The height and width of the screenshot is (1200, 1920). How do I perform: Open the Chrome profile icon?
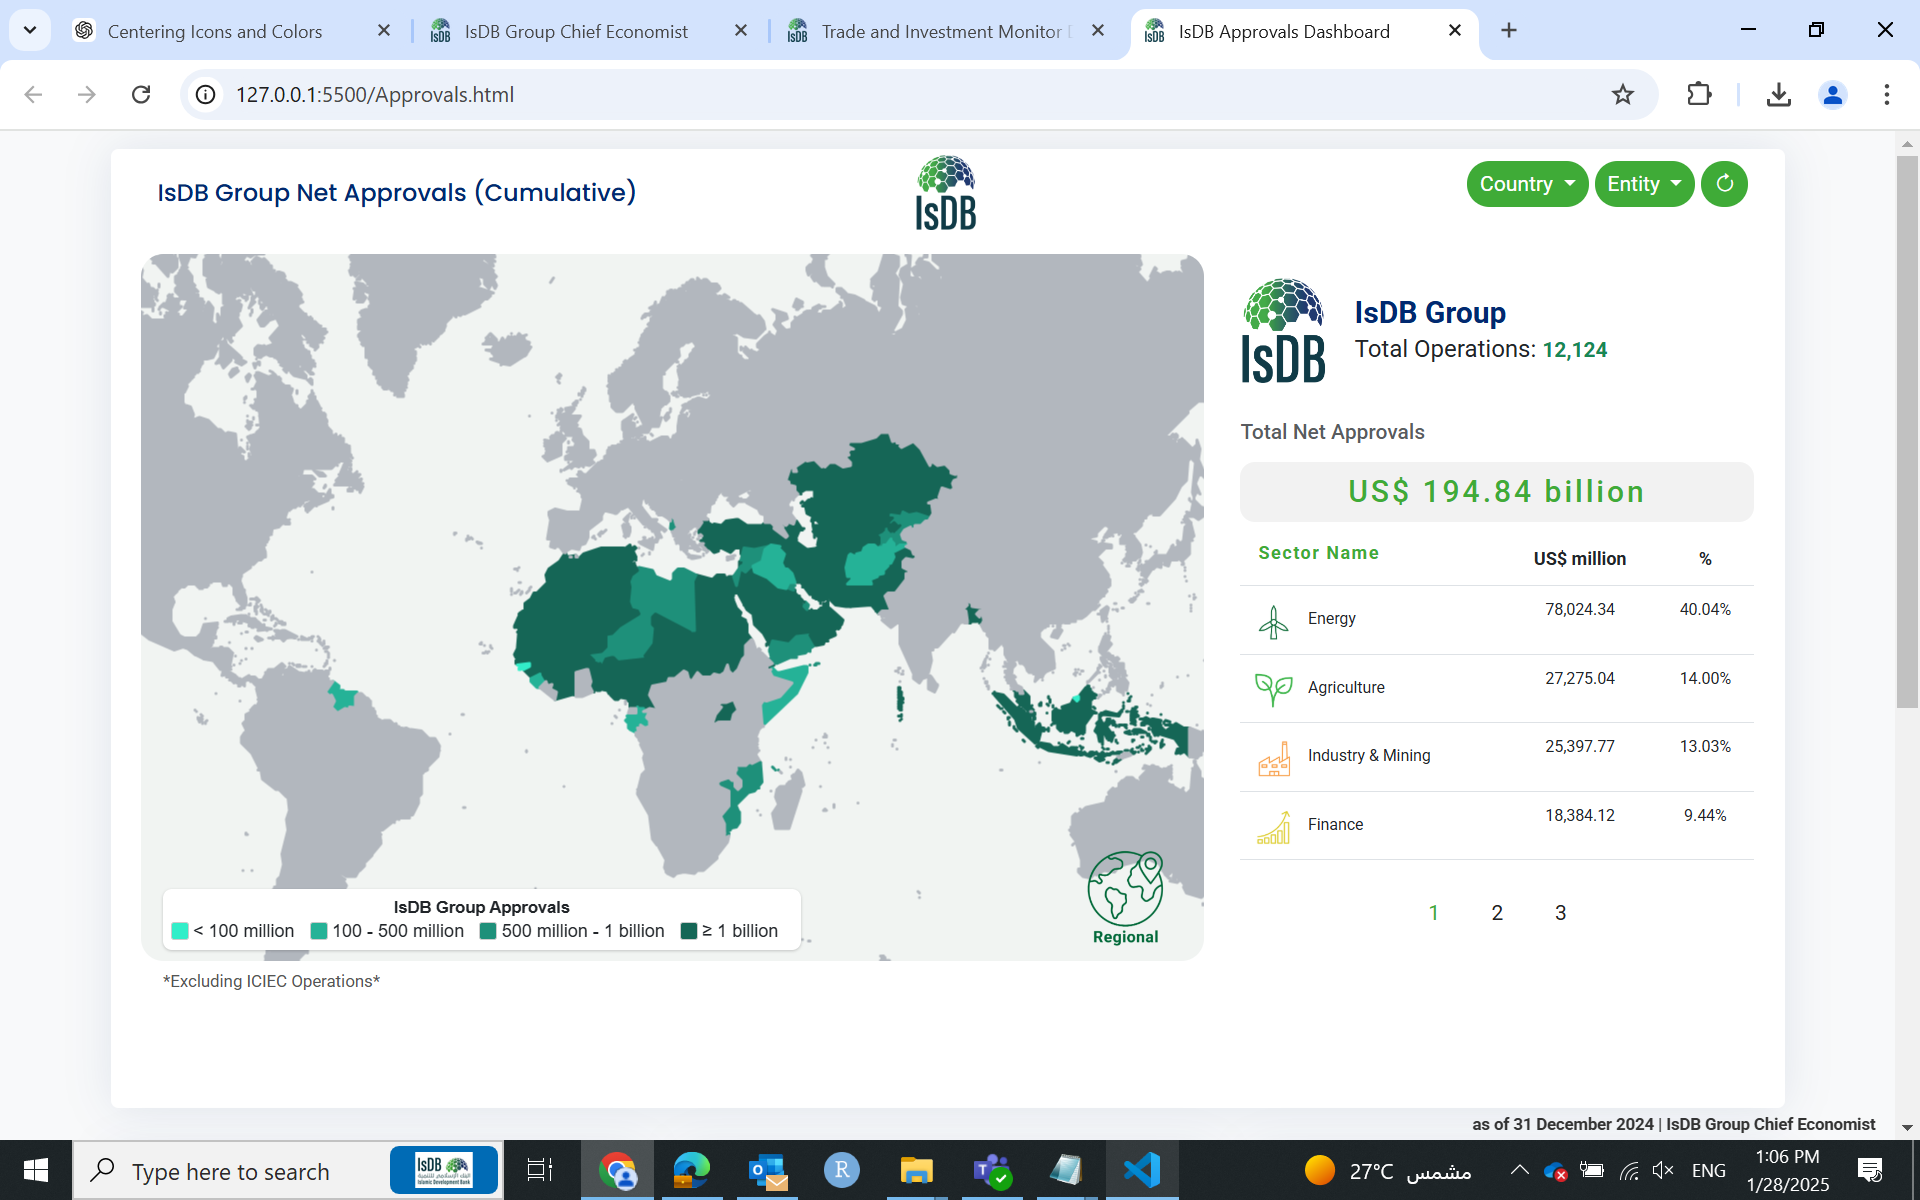1832,94
